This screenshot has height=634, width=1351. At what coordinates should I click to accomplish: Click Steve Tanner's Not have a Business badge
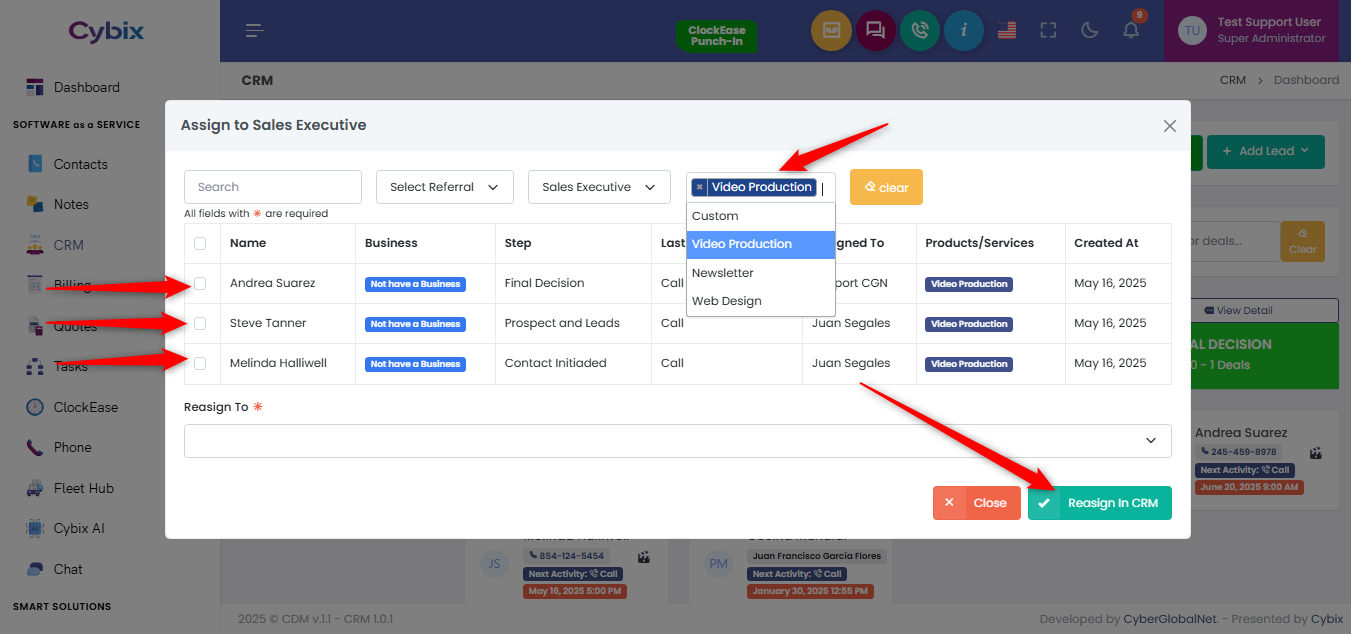click(415, 324)
